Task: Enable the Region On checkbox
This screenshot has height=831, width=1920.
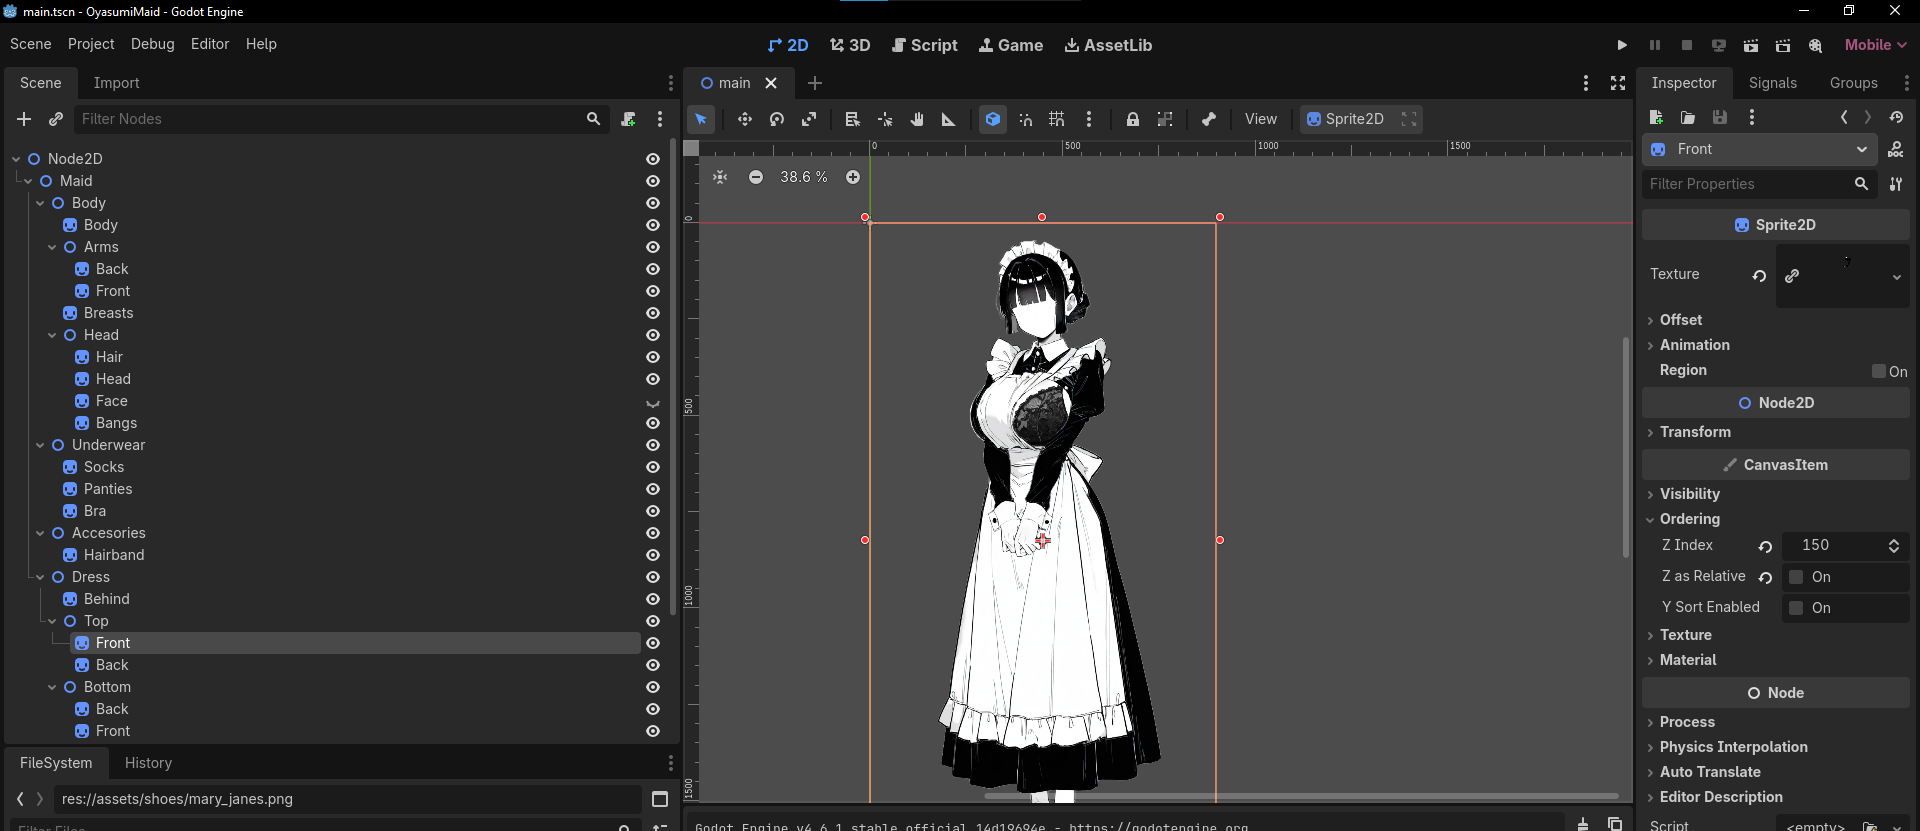Action: point(1879,371)
